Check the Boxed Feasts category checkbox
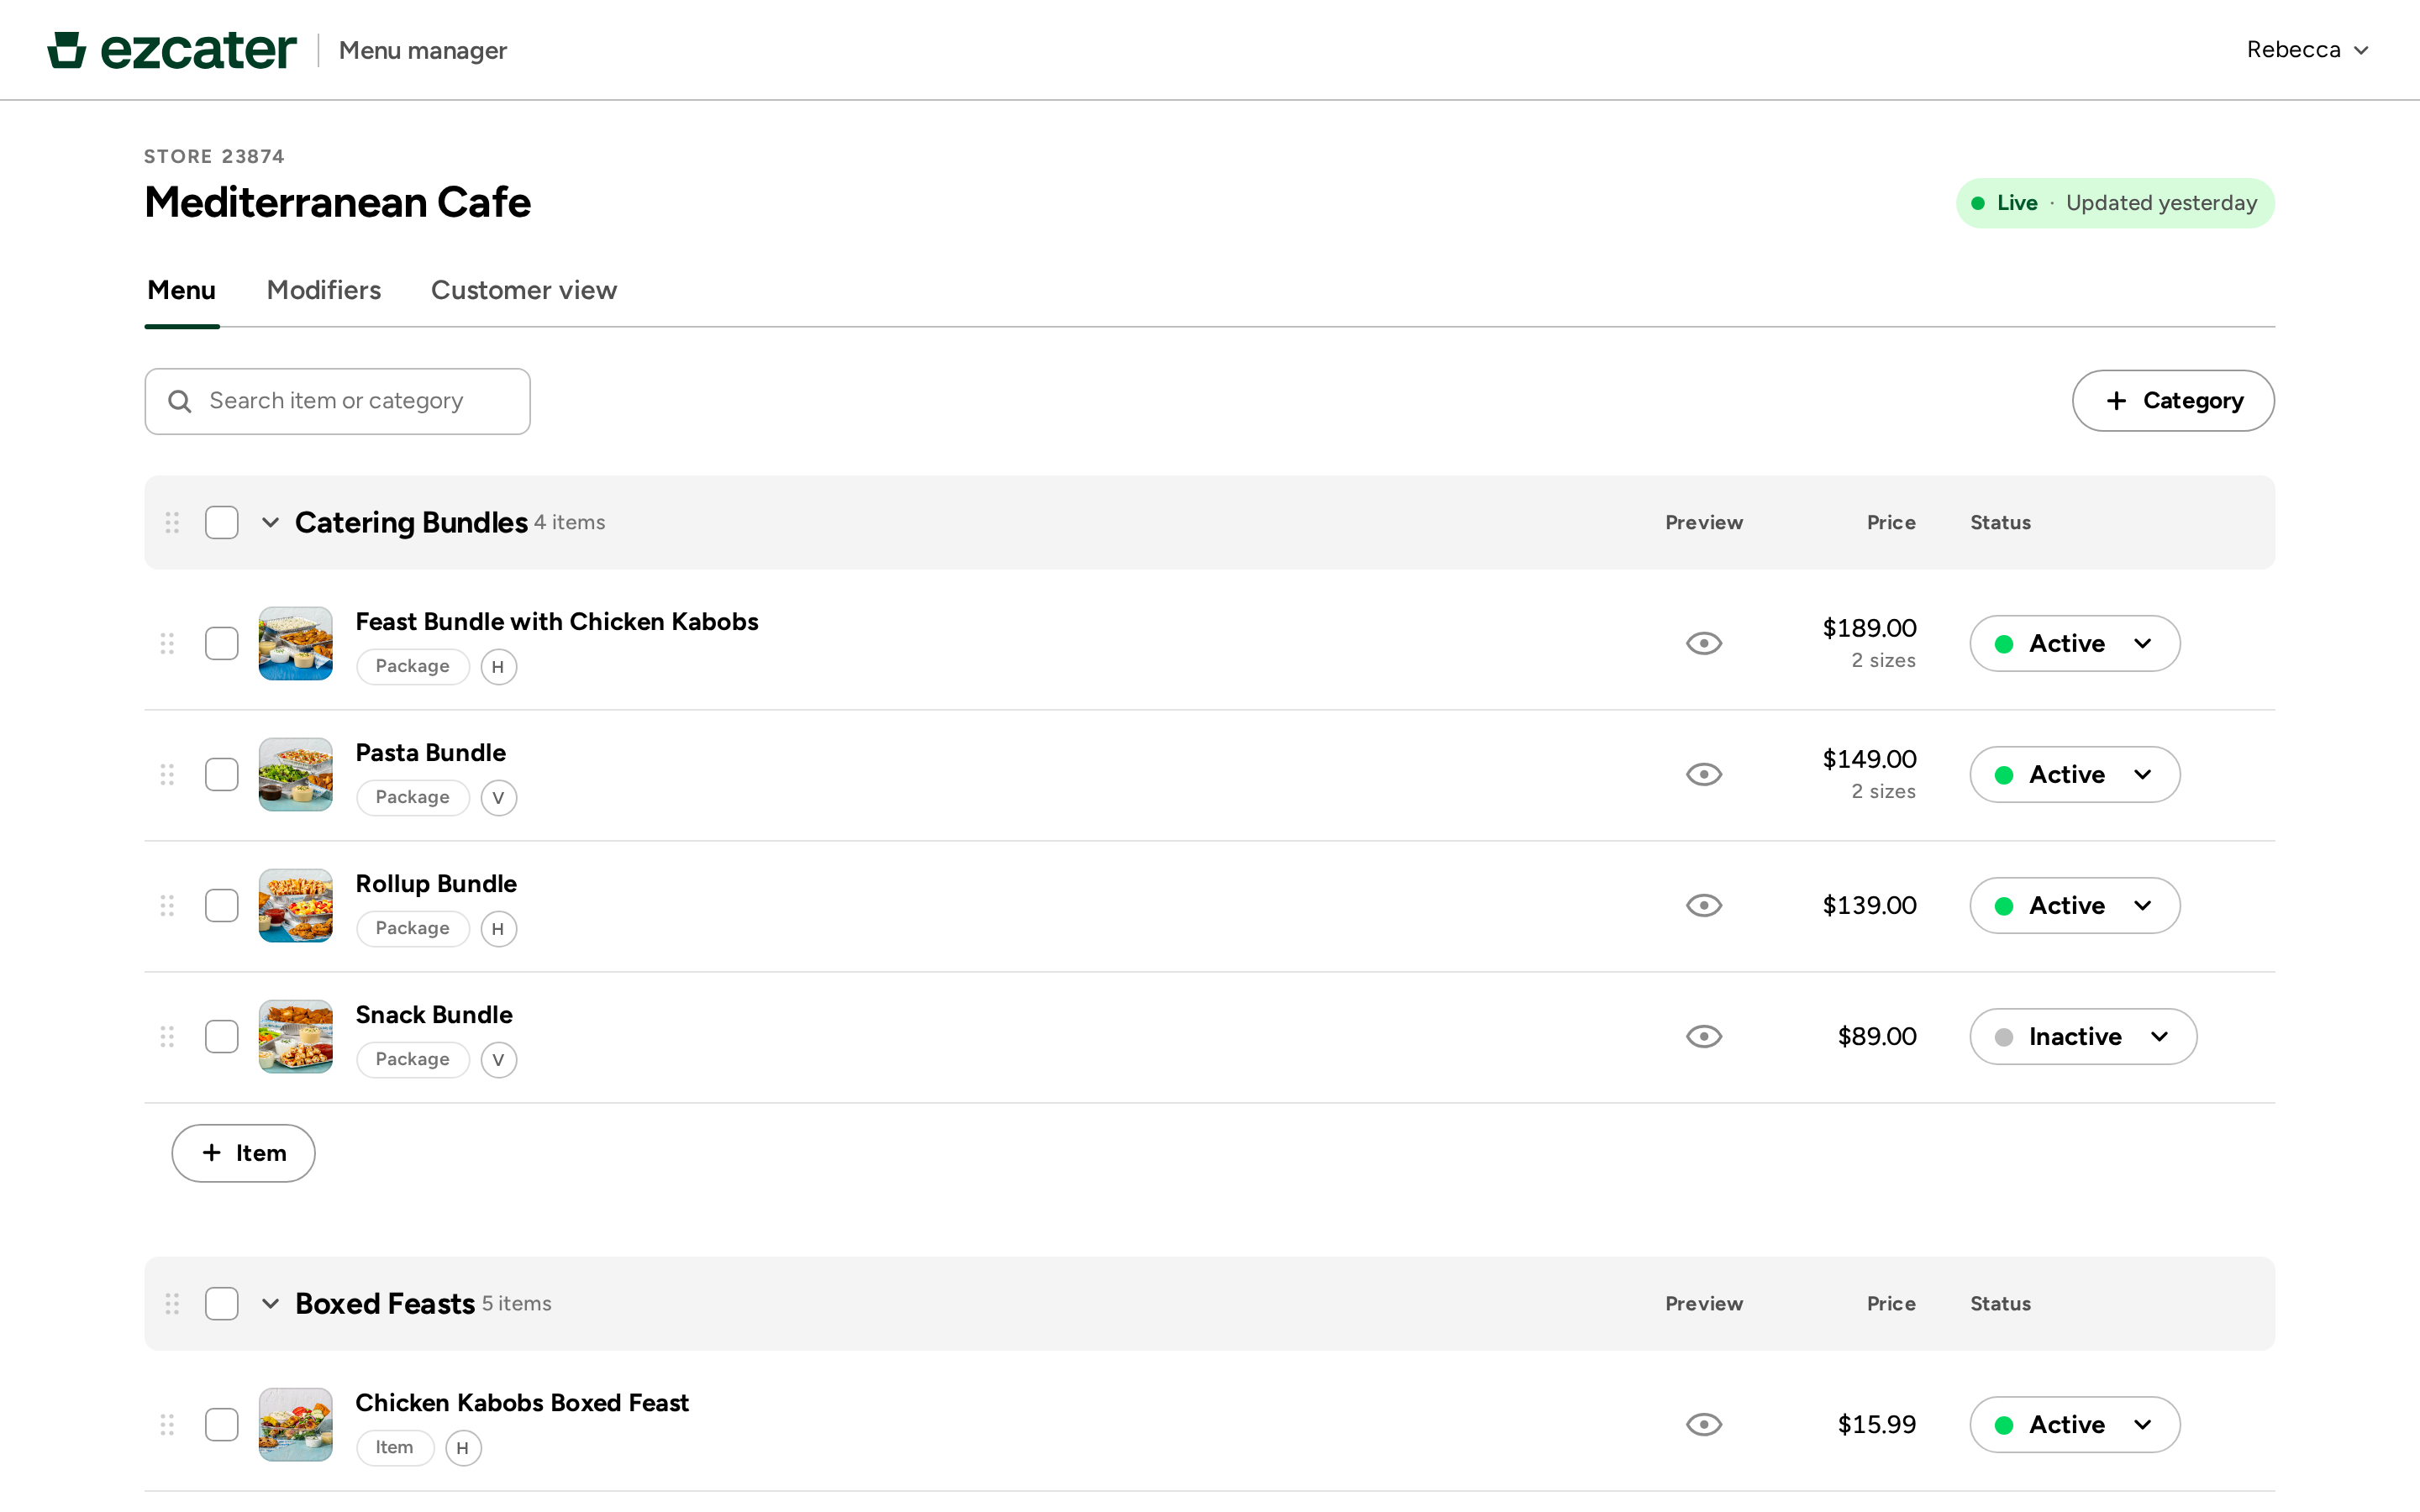 click(x=222, y=1303)
